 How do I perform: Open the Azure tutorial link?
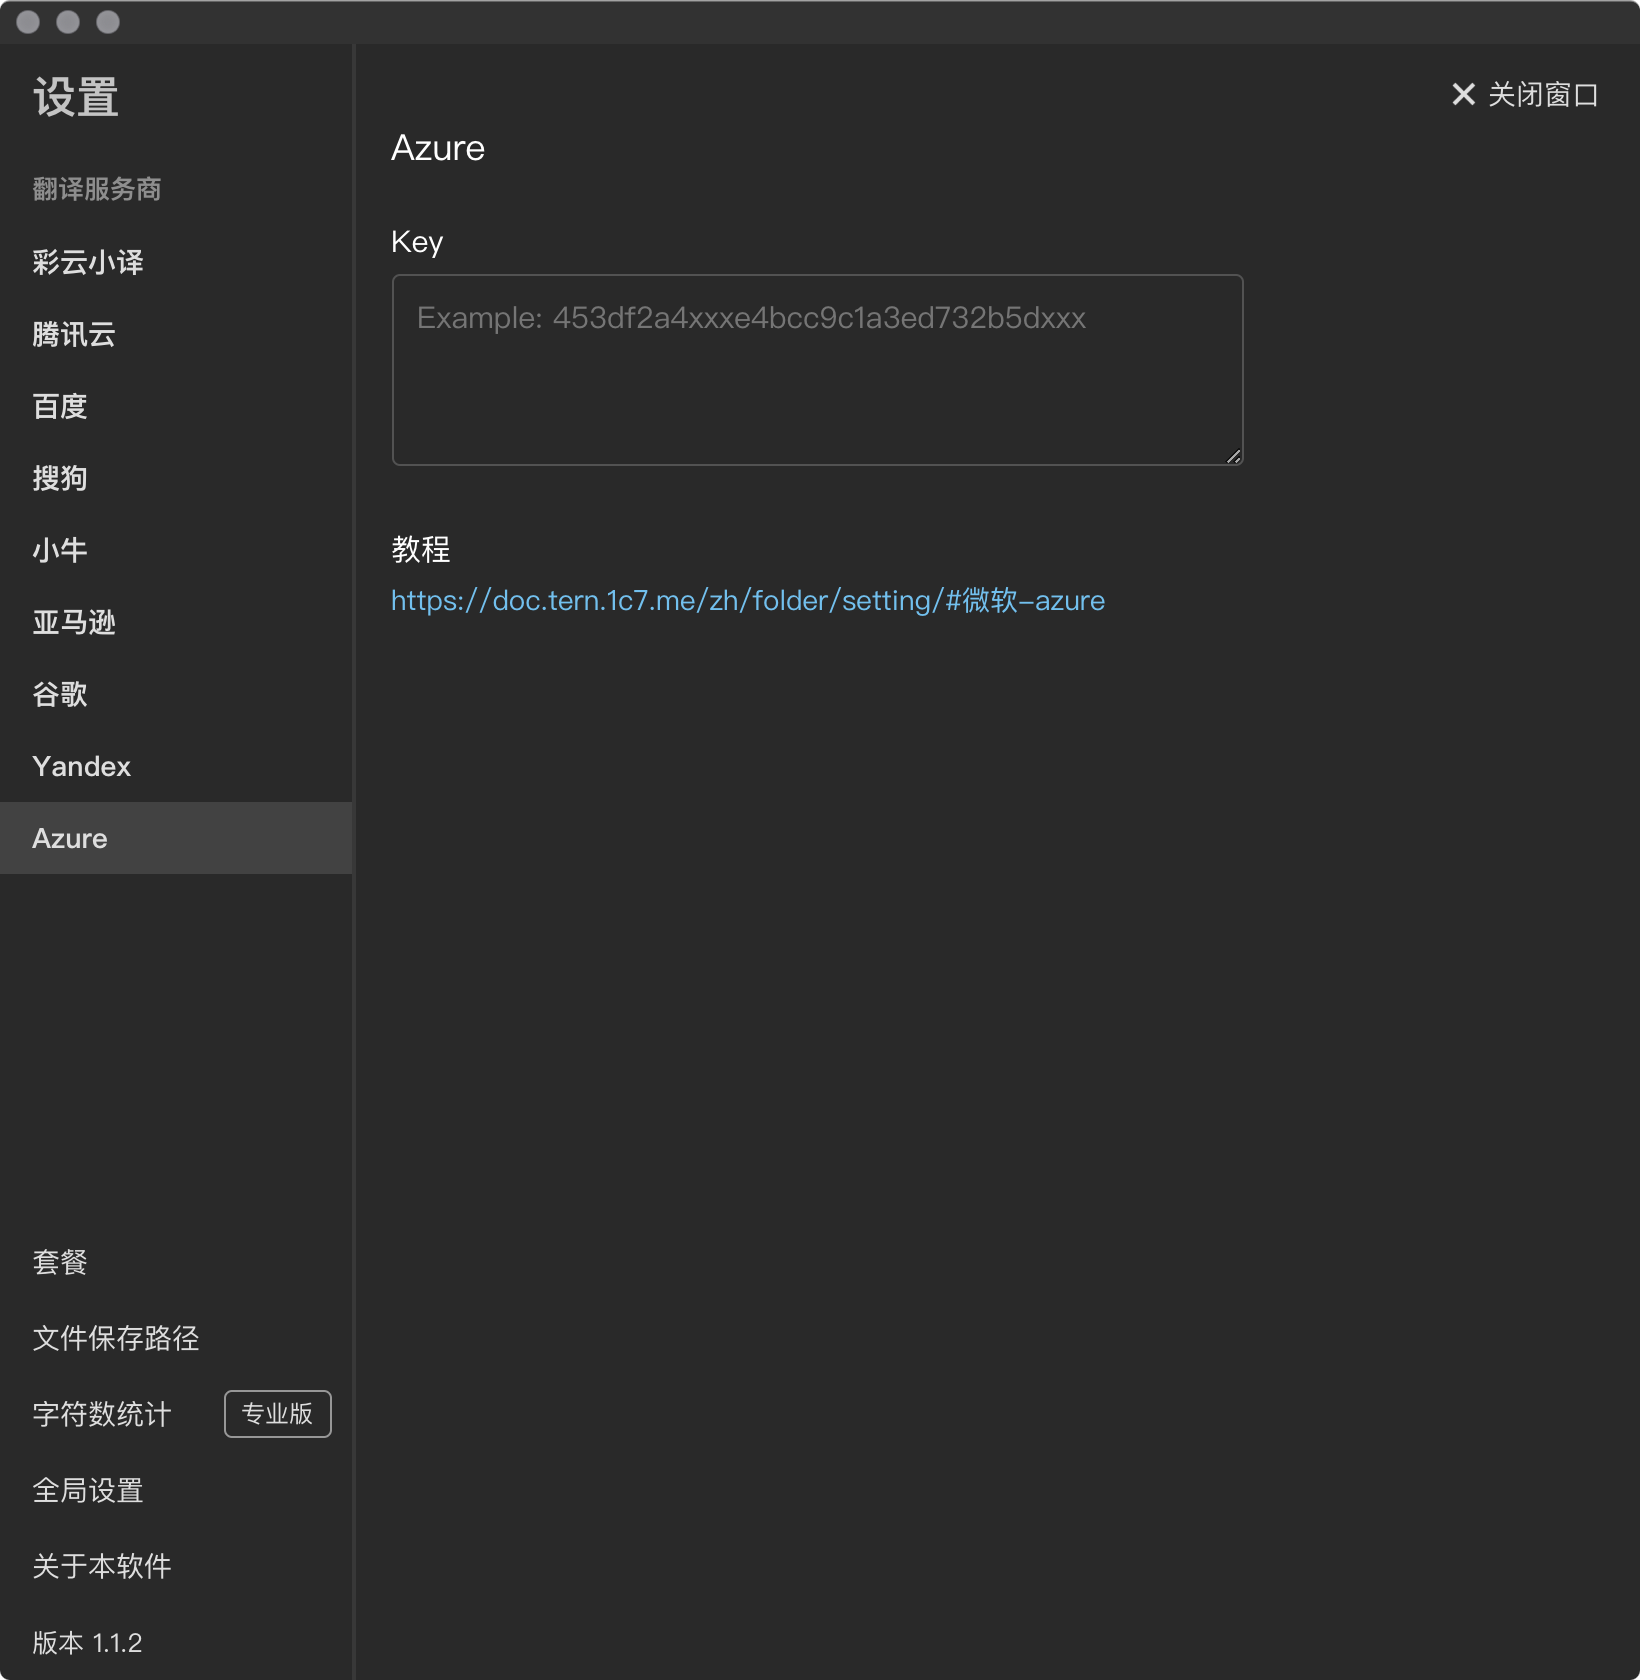click(x=747, y=601)
